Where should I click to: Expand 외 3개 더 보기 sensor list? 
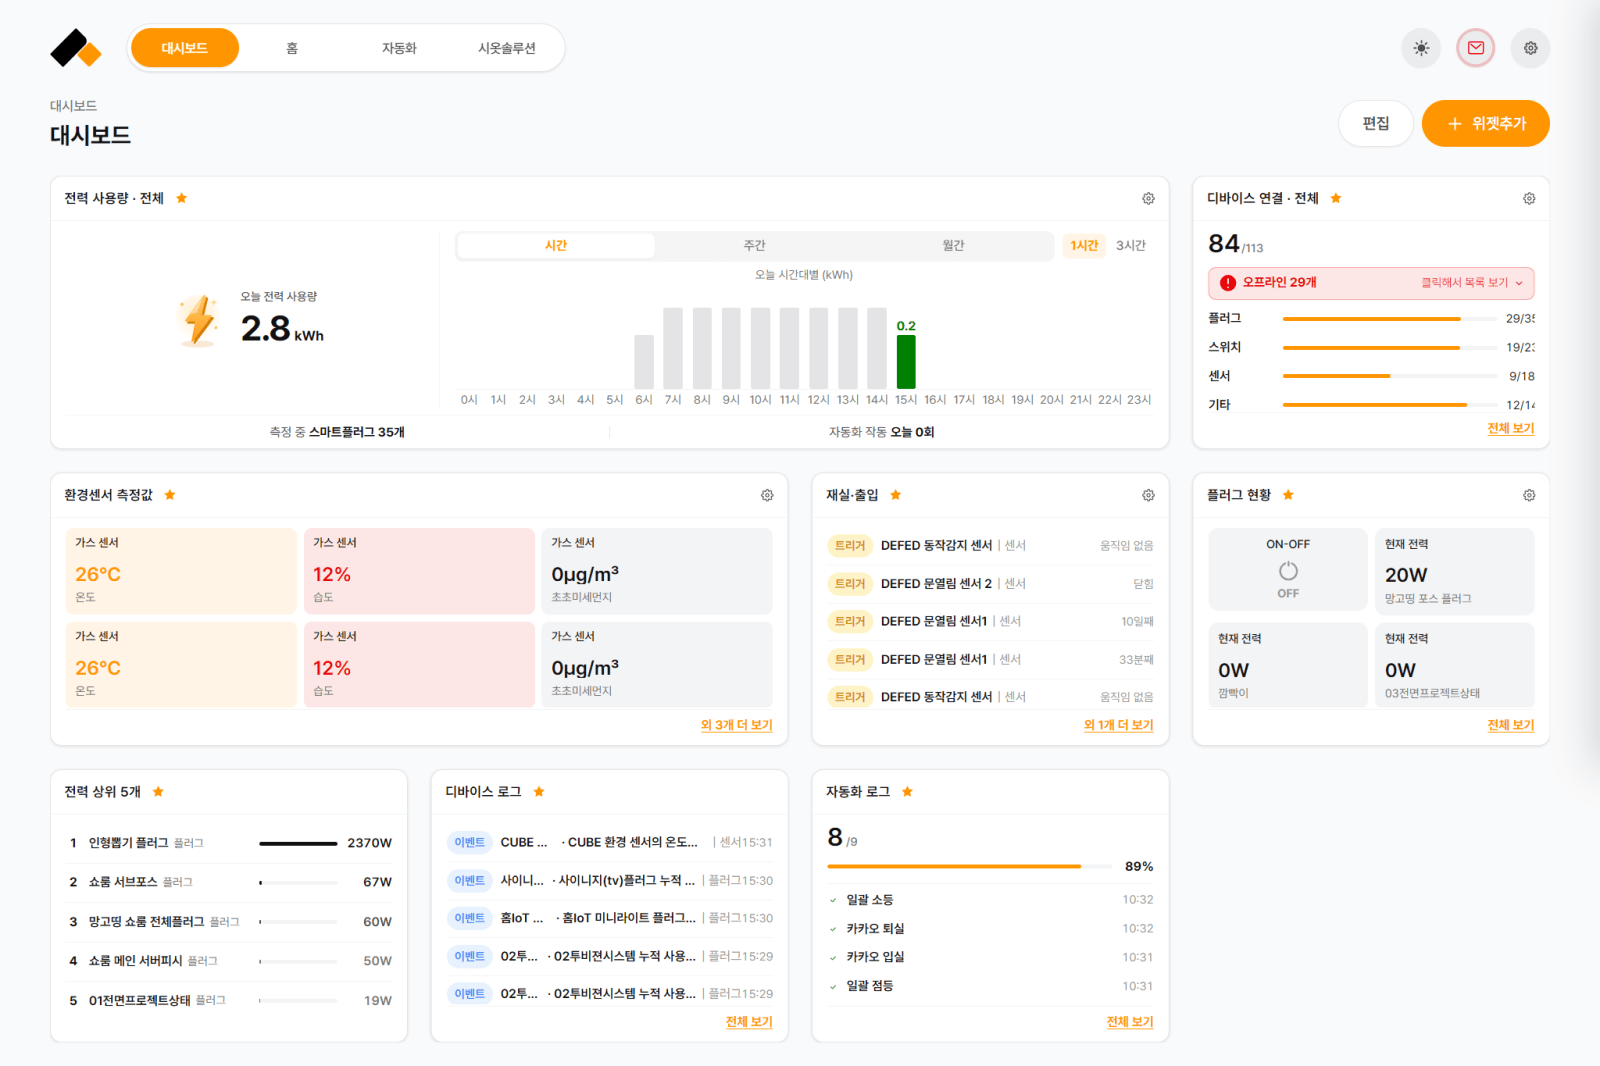pyautogui.click(x=736, y=725)
